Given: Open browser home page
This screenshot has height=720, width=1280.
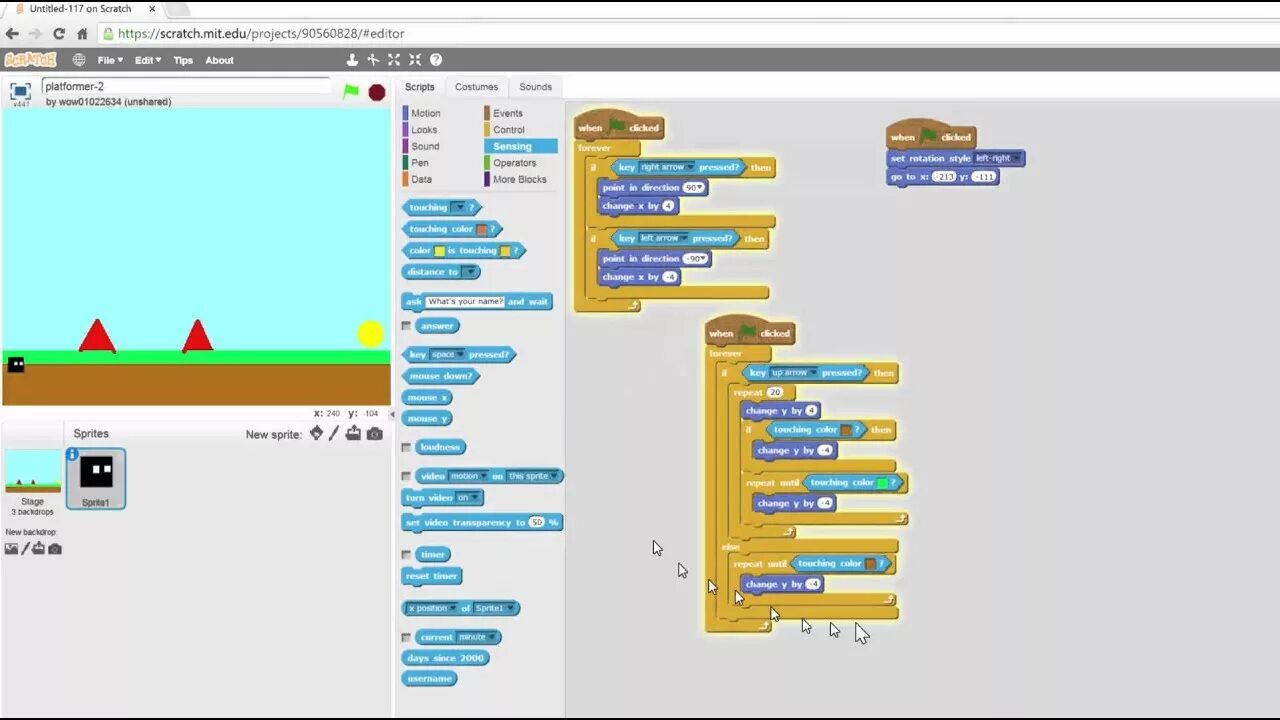Looking at the screenshot, I should 82,33.
